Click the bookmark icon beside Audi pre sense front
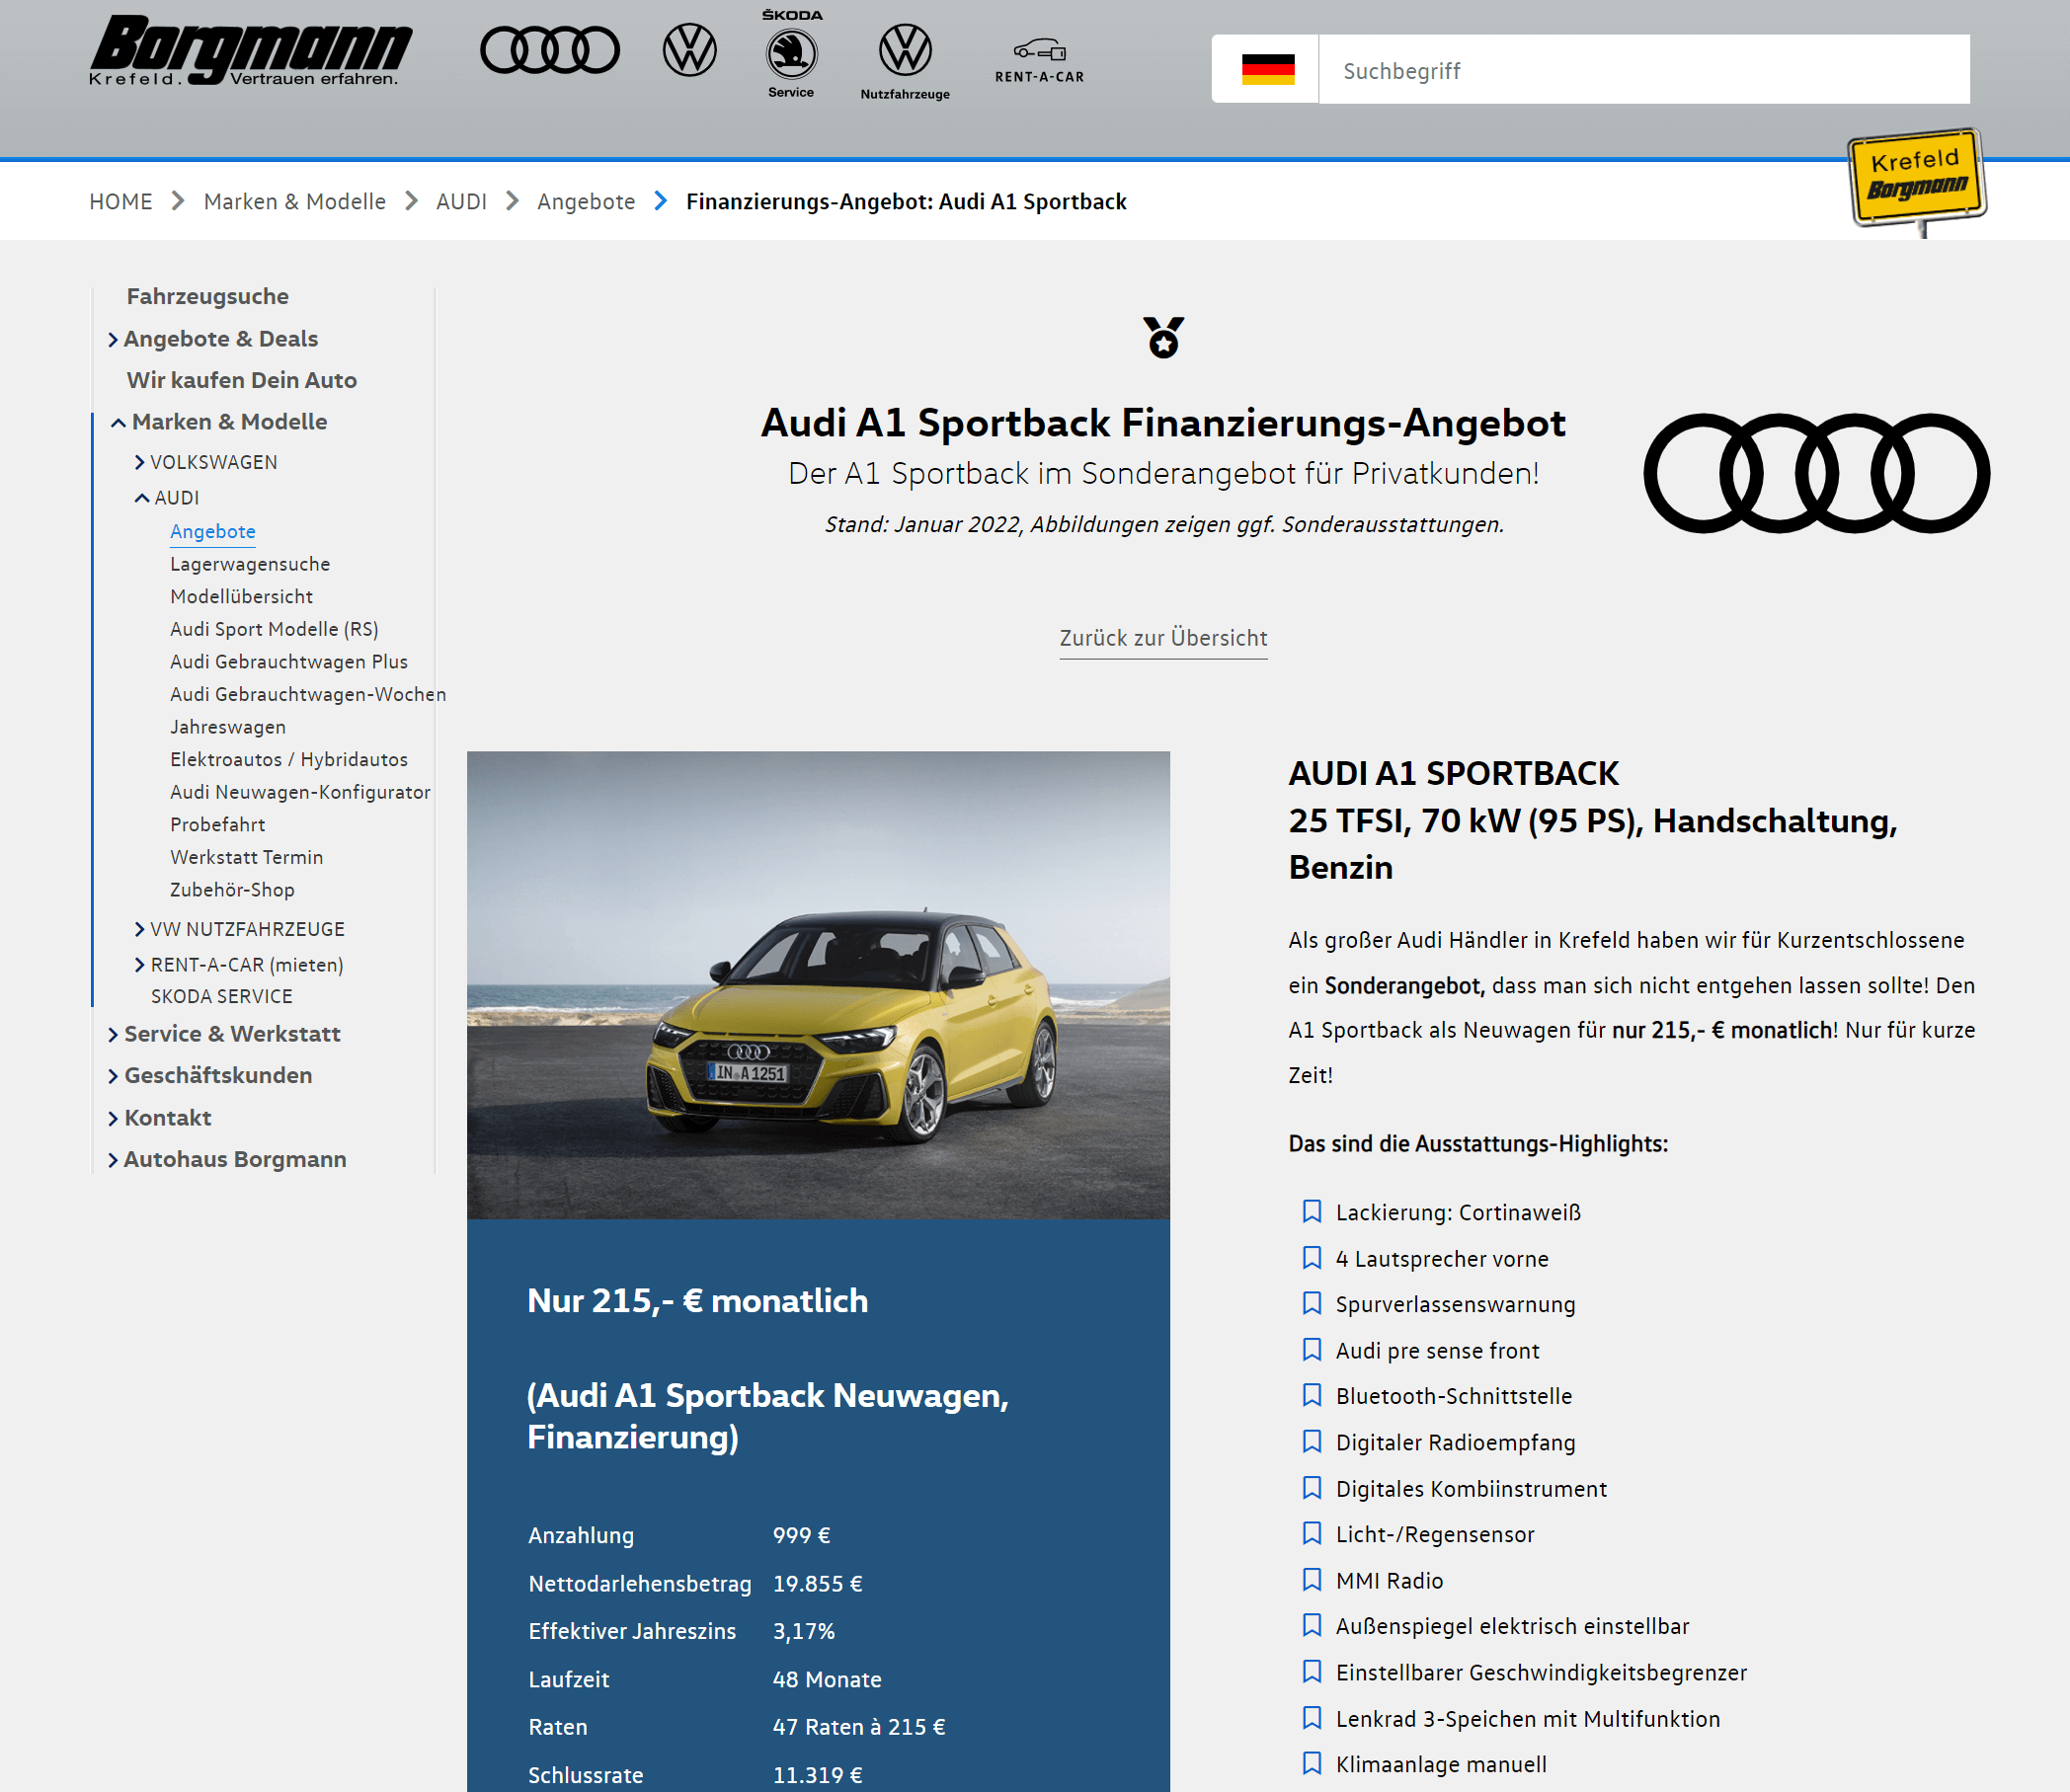 1312,1350
